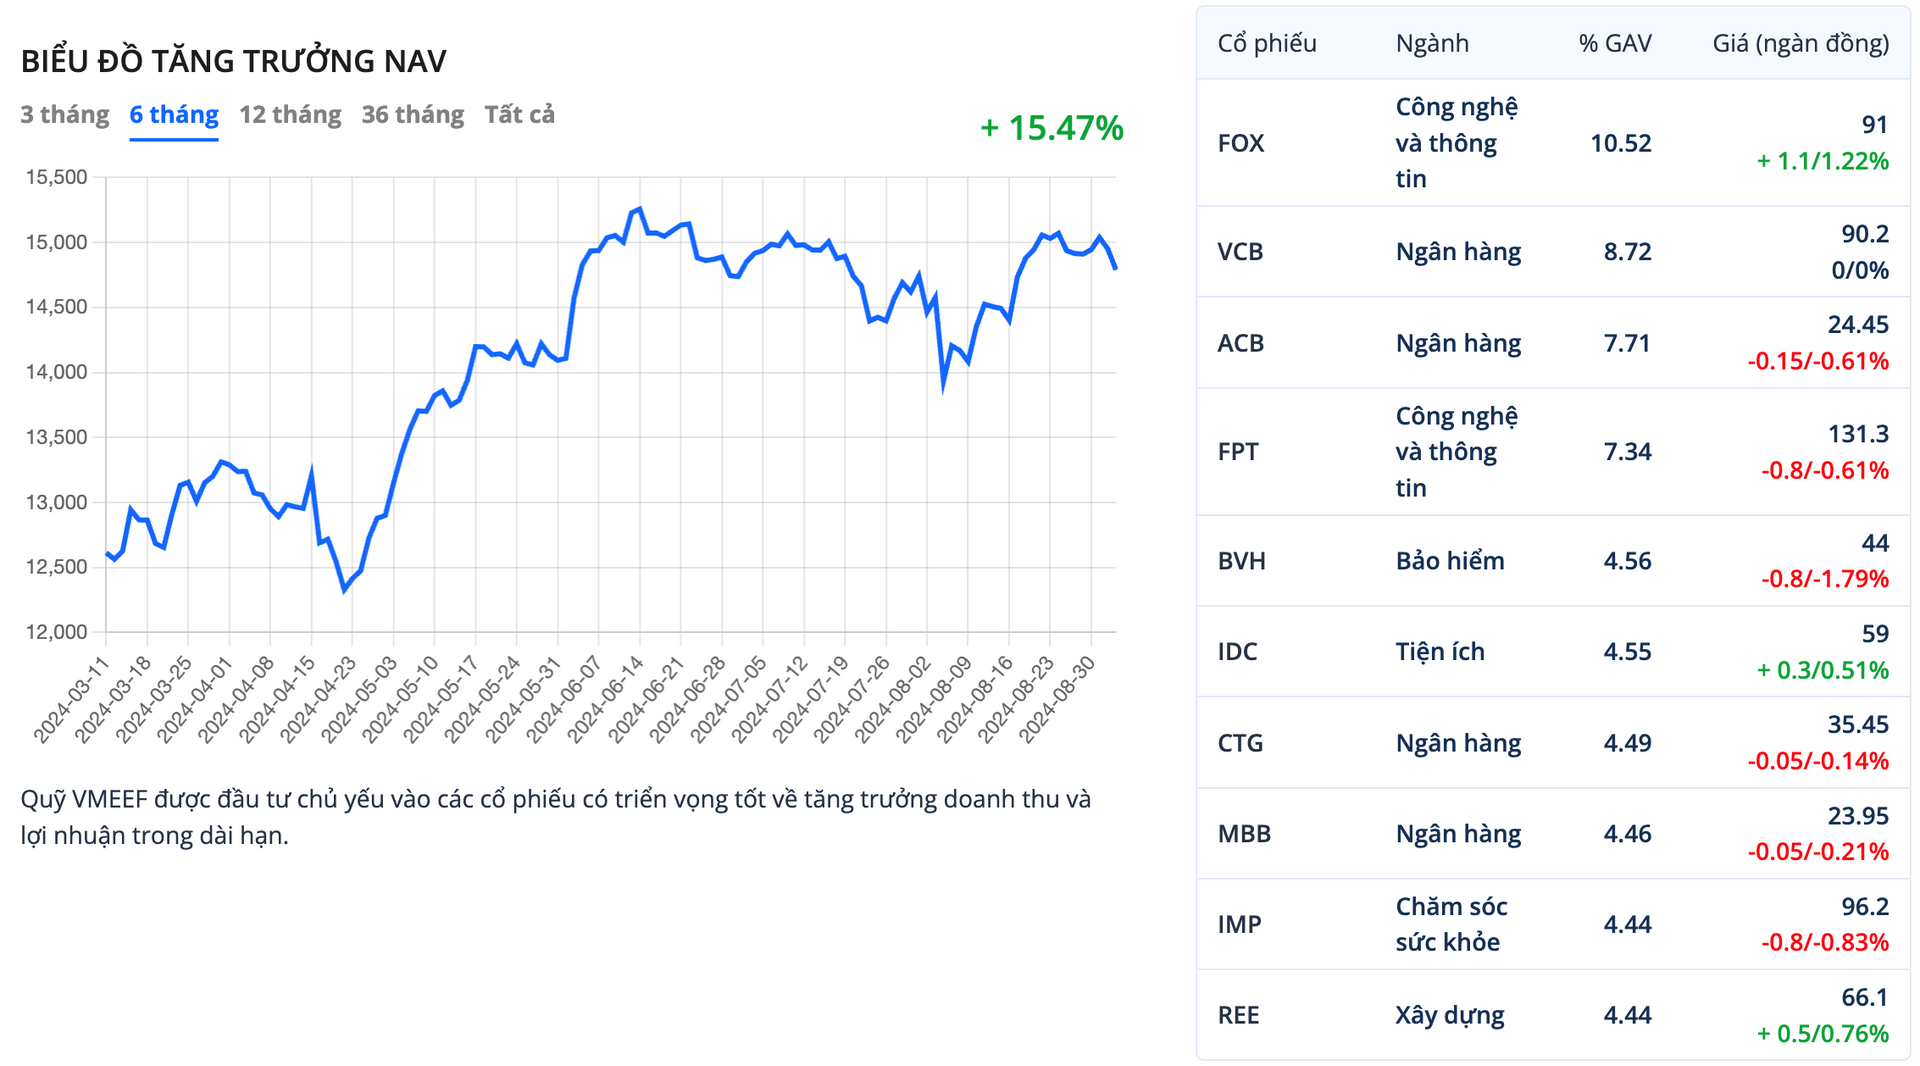Screen dimensions: 1920x1066
Task: Select the Tất cả time range
Action: click(x=519, y=115)
